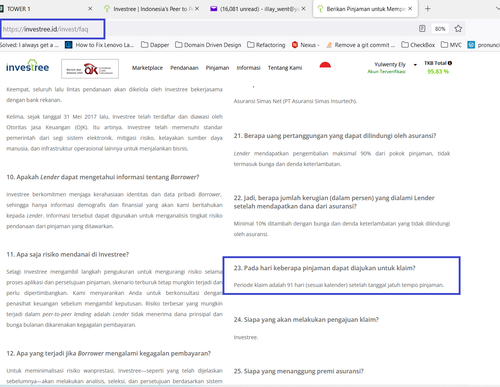This screenshot has height=387, width=500.
Task: Click the TKB Total info icon
Action: point(450,63)
